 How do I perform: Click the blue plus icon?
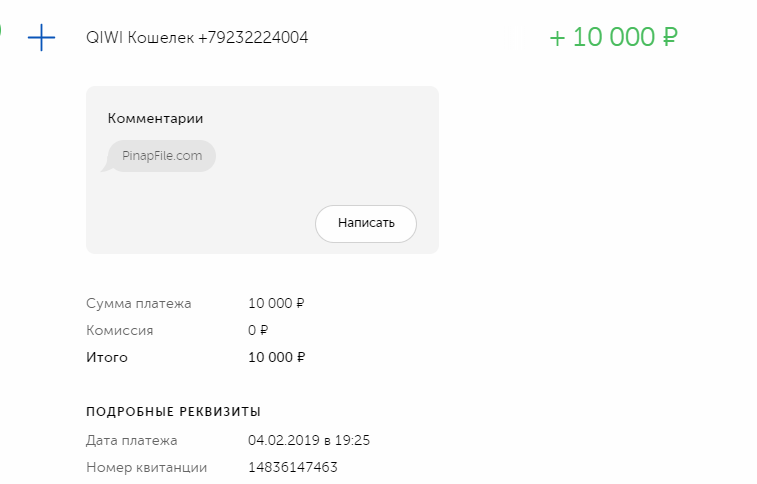tap(41, 38)
